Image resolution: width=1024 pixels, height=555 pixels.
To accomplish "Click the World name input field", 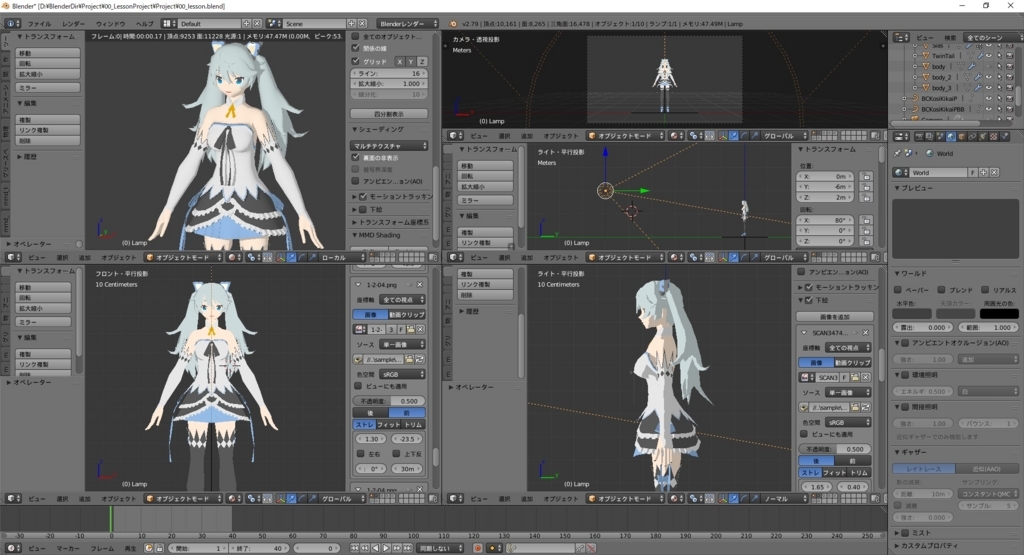I will click(938, 172).
